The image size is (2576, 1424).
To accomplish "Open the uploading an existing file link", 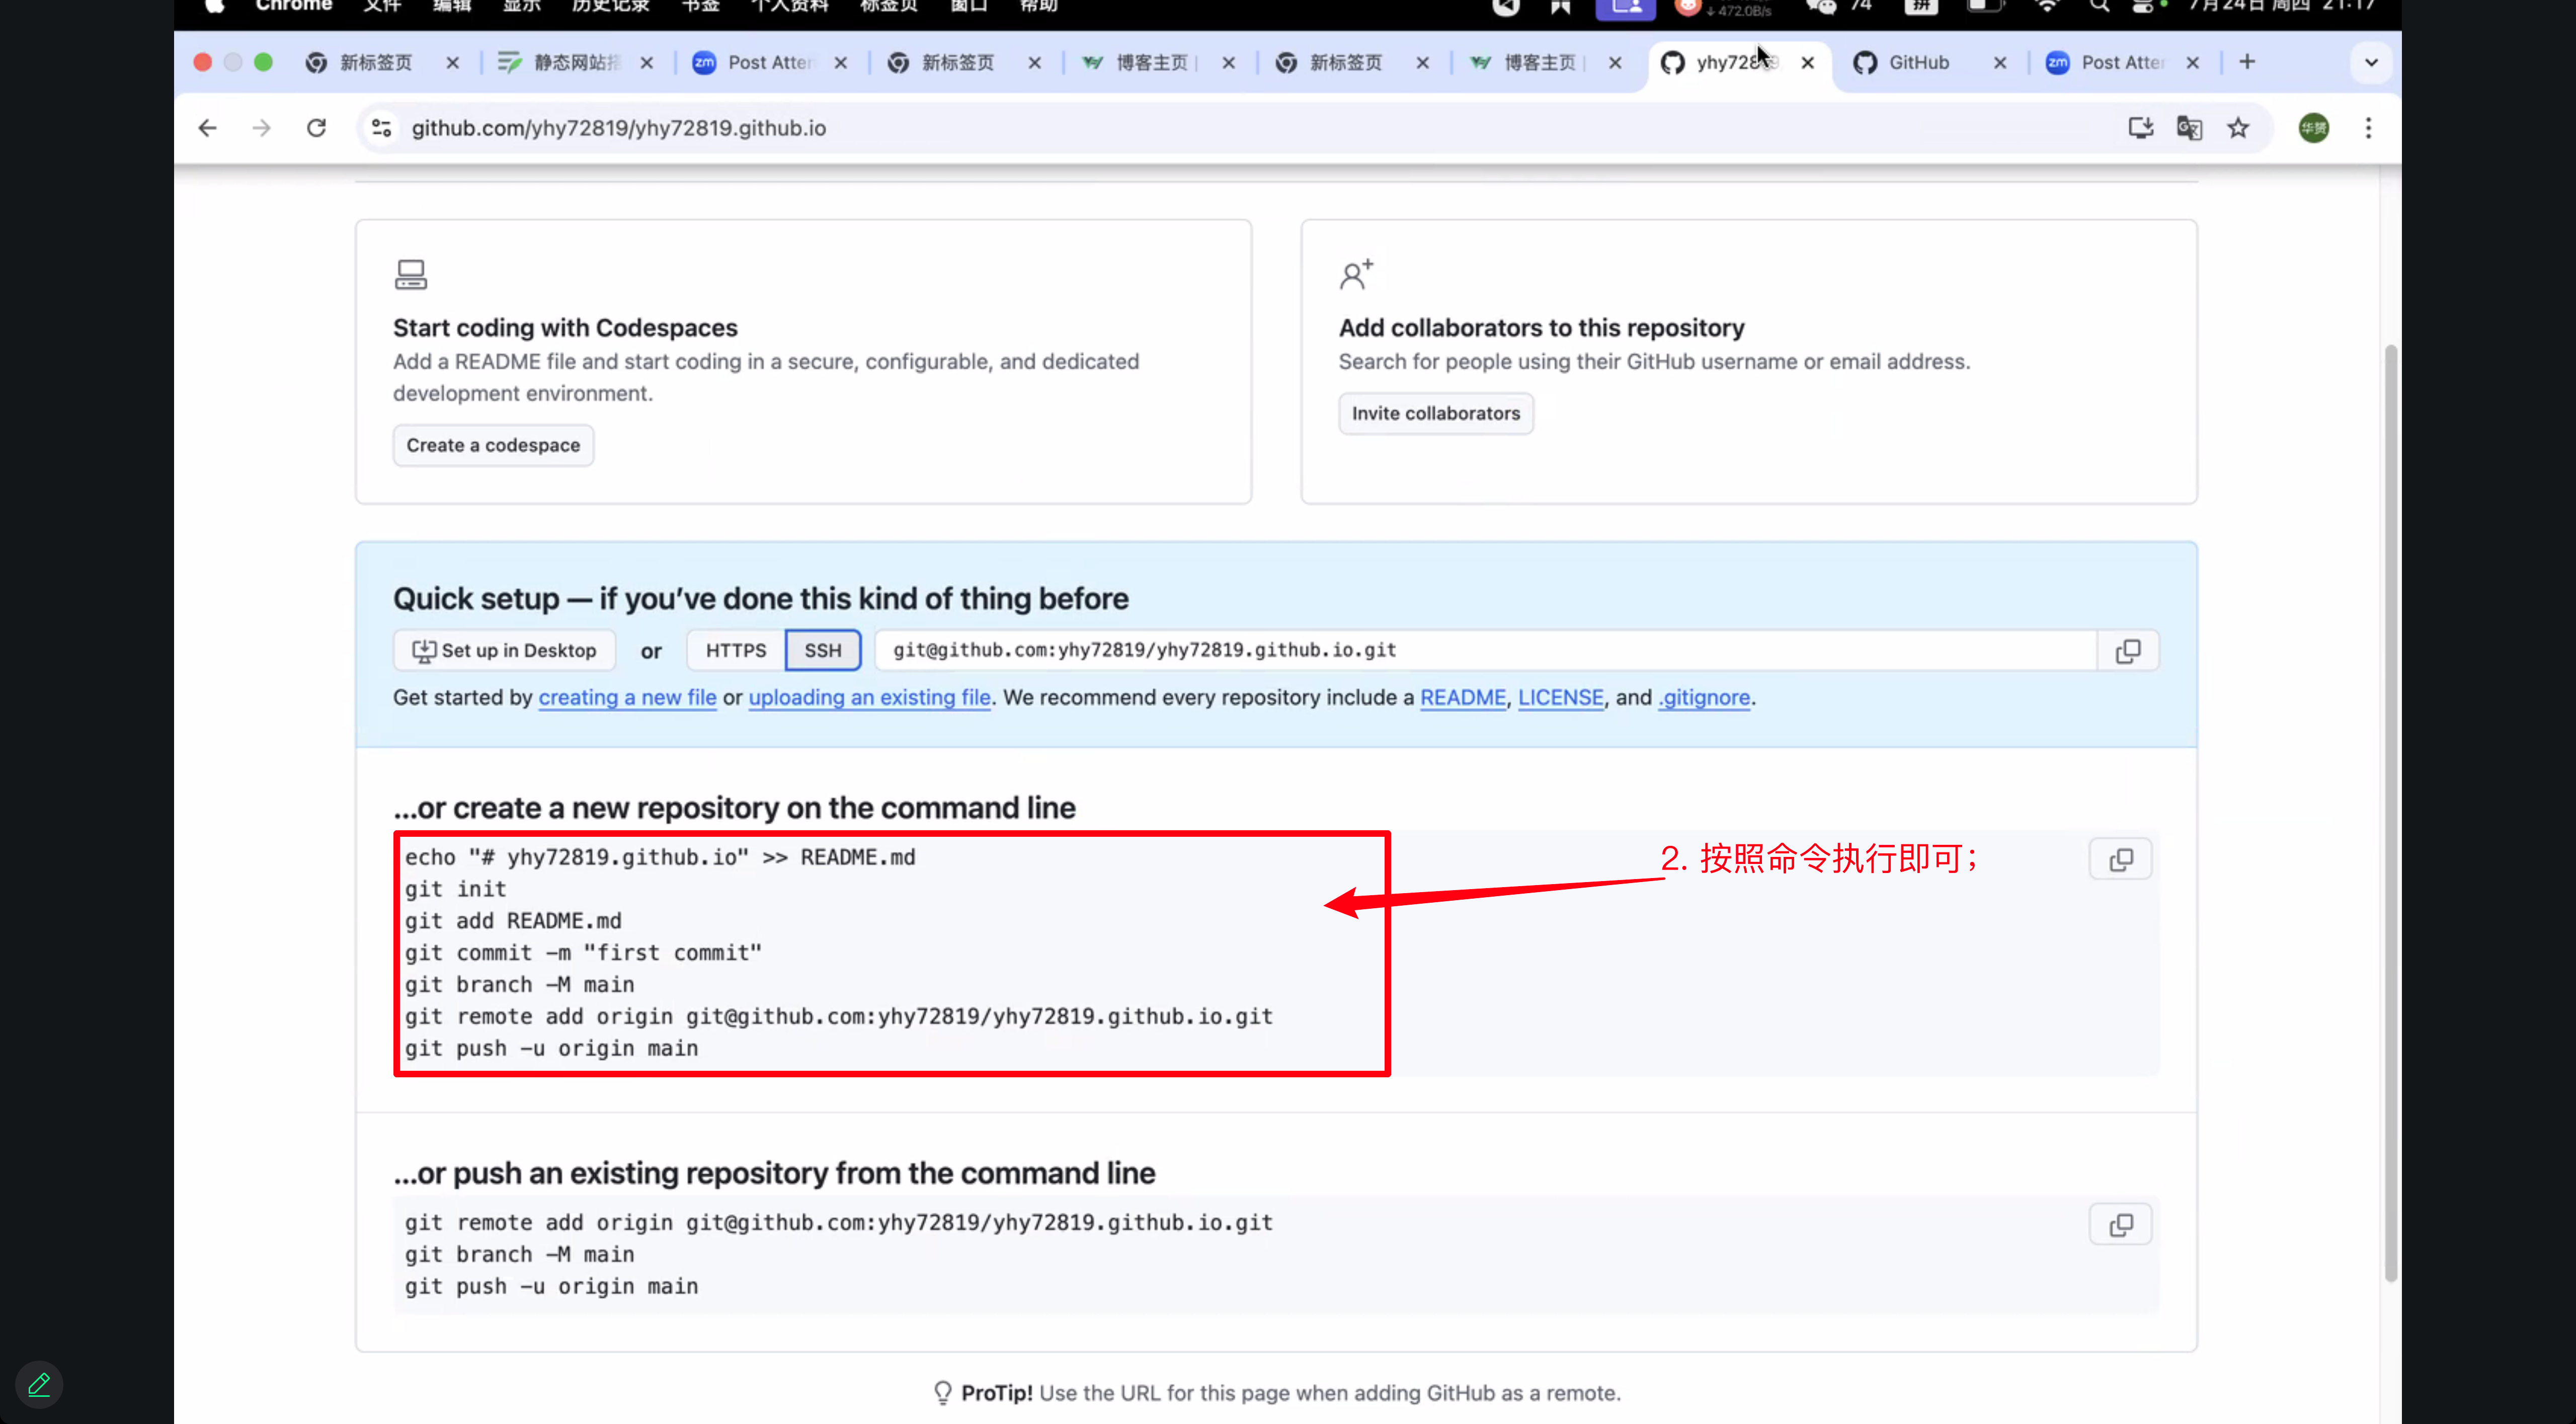I will coord(870,698).
